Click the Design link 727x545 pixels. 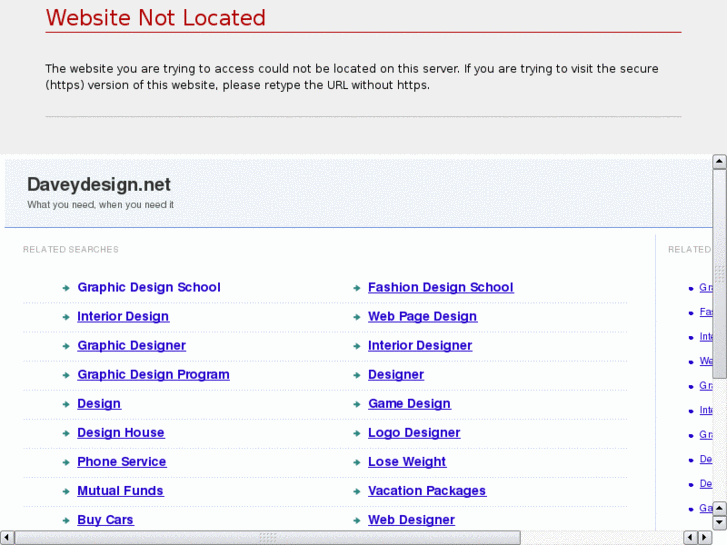tap(99, 404)
